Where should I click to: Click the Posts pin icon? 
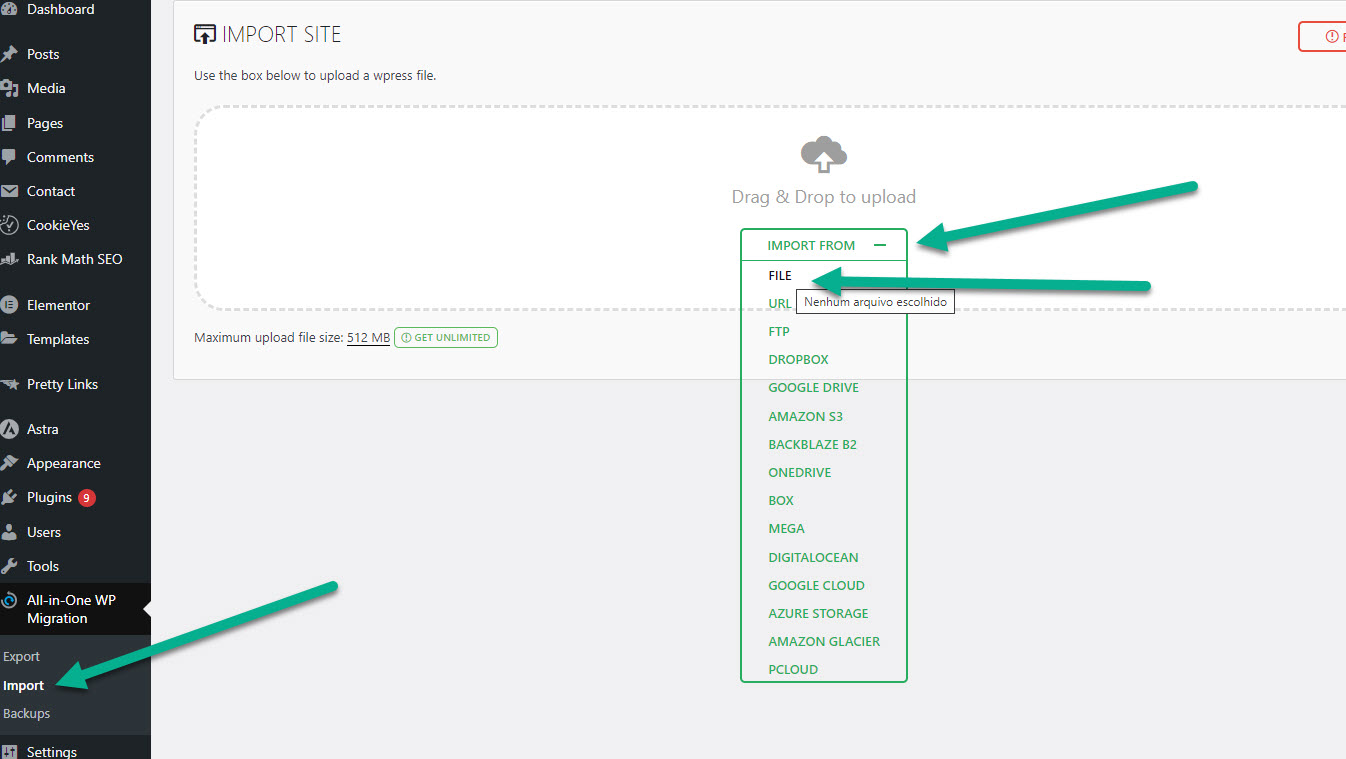coord(9,54)
